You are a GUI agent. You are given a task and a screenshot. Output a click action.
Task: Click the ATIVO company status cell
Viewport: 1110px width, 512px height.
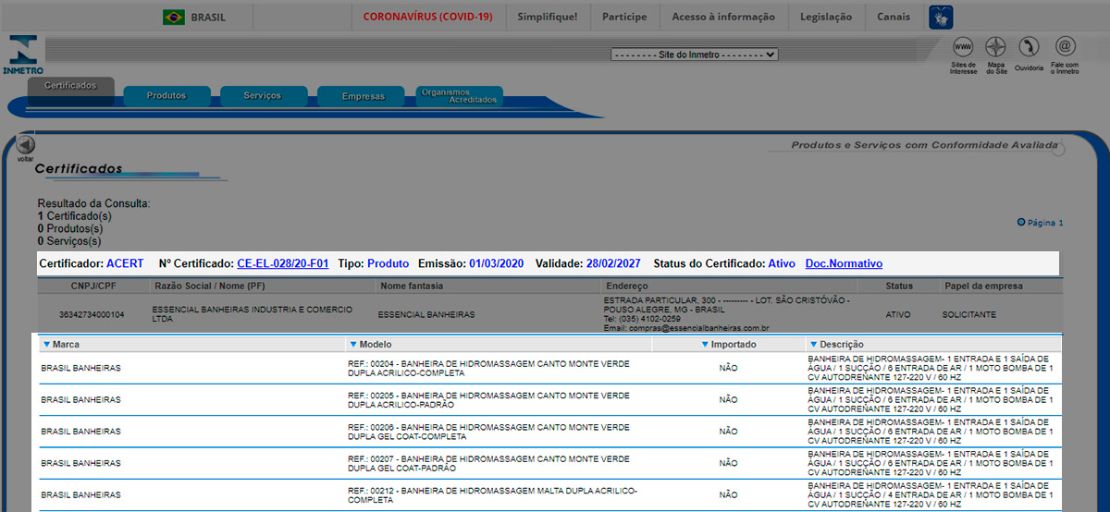(x=898, y=314)
